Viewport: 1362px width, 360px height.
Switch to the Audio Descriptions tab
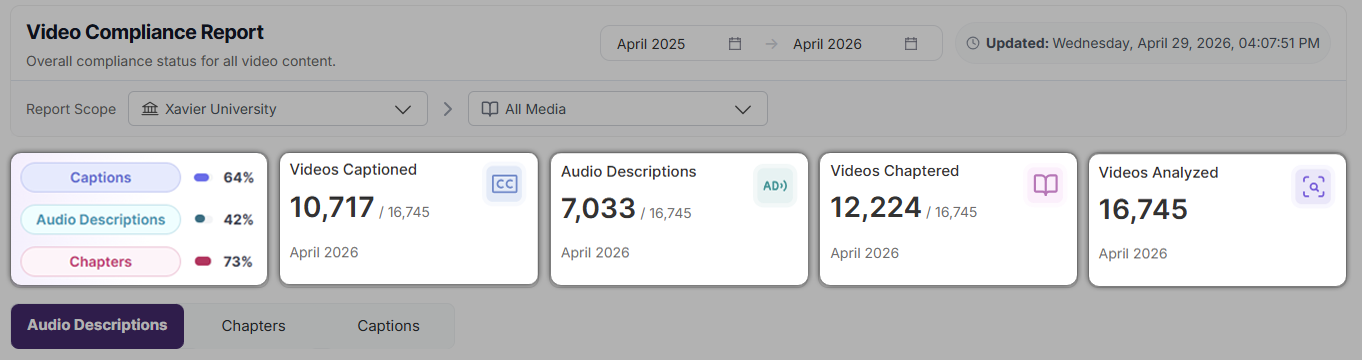pyautogui.click(x=97, y=326)
